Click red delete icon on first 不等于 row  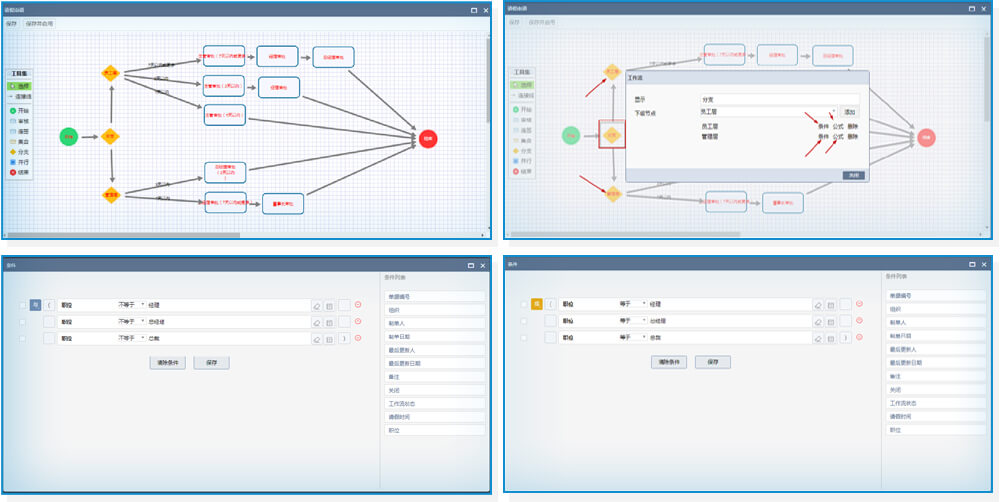(358, 305)
